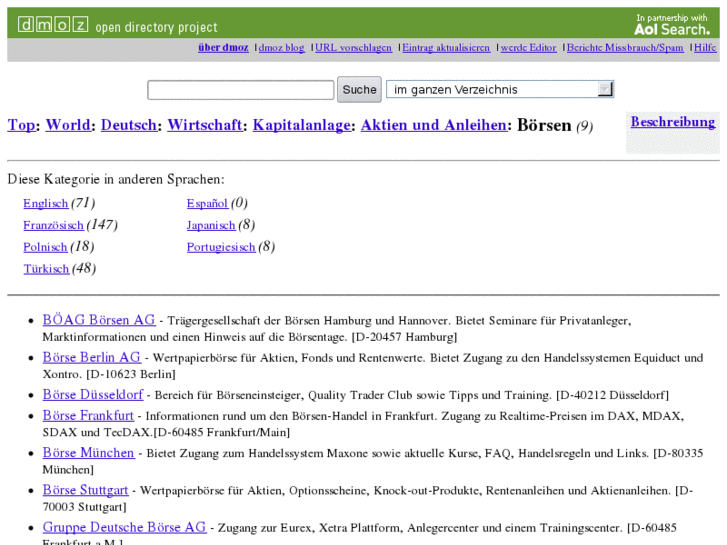
Task: Click the Suche button
Action: [359, 90]
